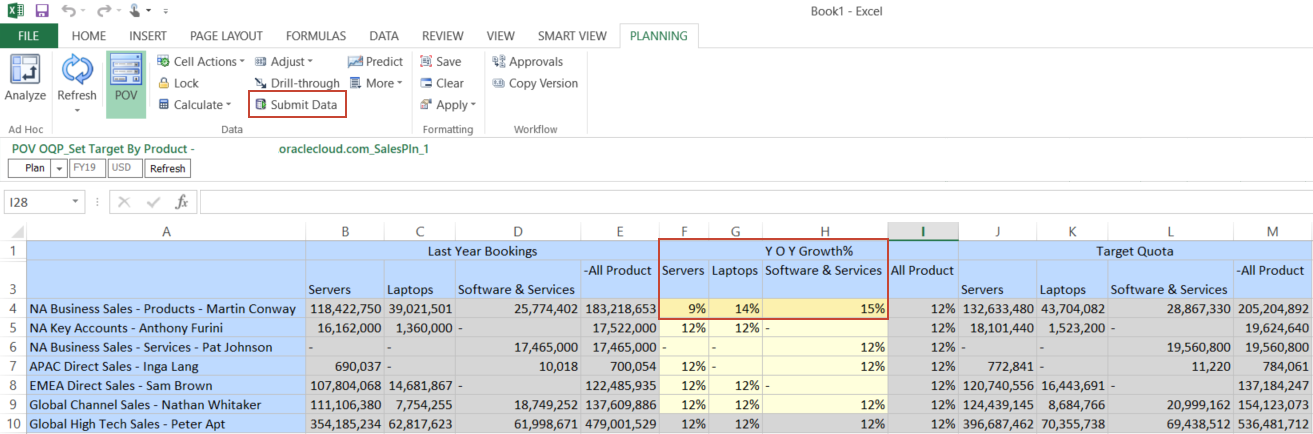The image size is (1313, 434).
Task: Select row 4 header
Action: coord(13,309)
